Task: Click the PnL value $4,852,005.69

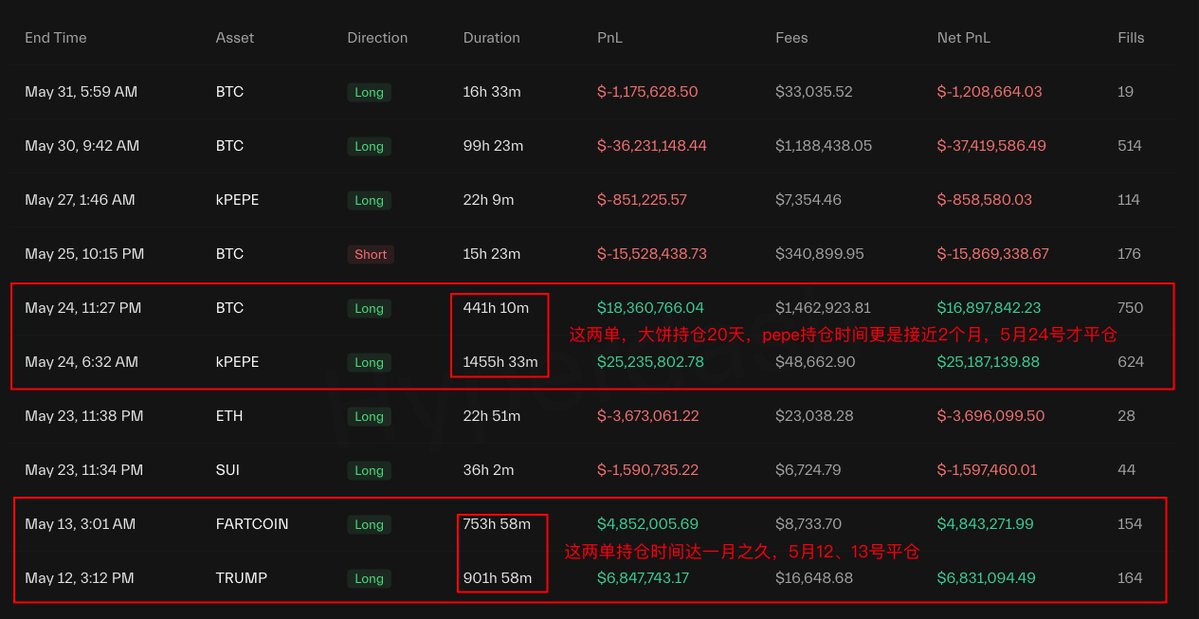Action: [x=647, y=524]
